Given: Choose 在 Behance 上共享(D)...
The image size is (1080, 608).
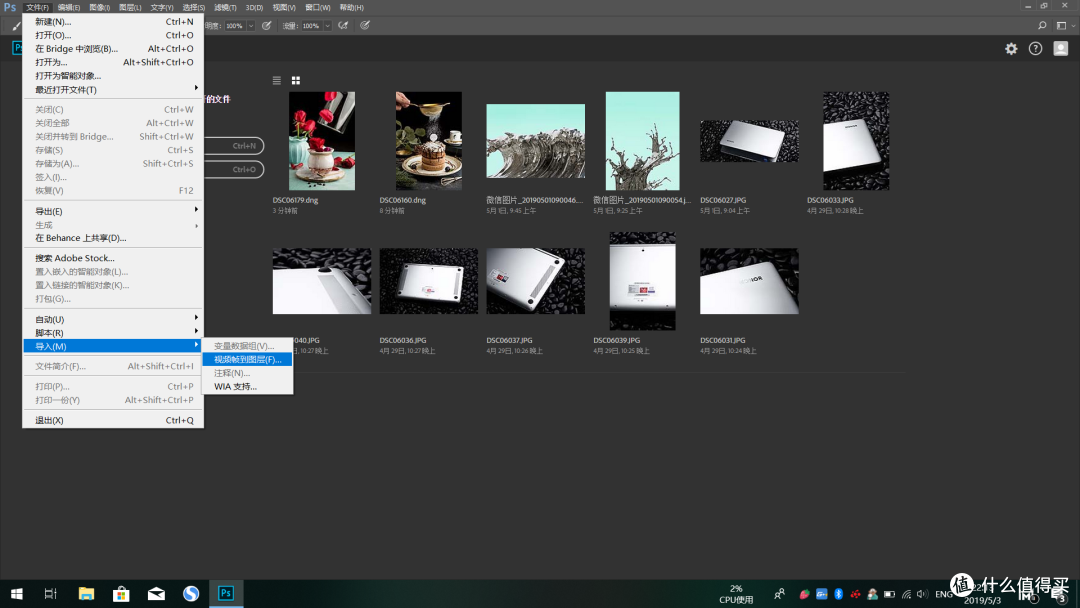Looking at the screenshot, I should tap(114, 238).
